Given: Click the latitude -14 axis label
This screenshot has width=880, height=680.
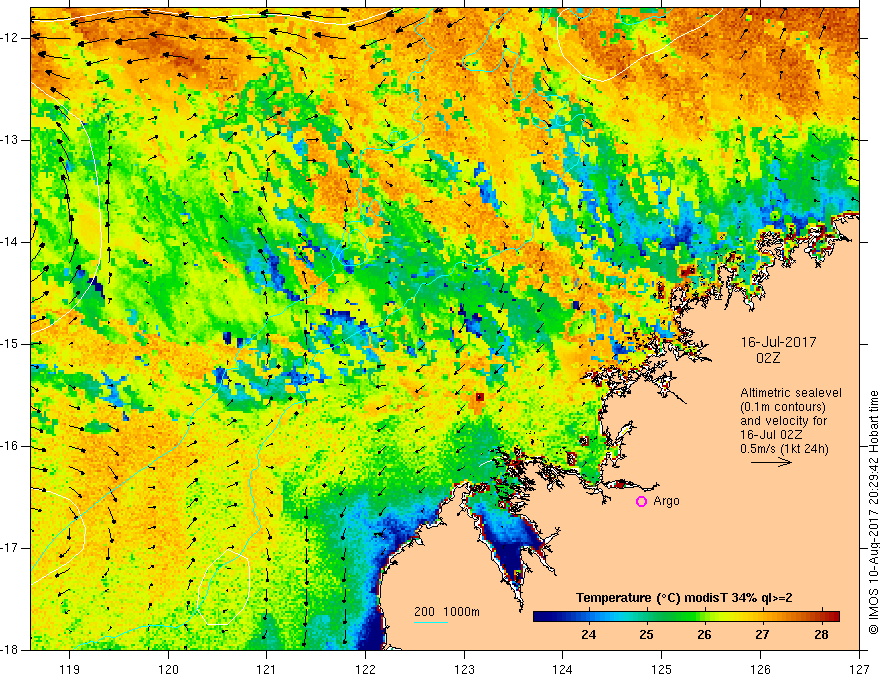Looking at the screenshot, I should pyautogui.click(x=10, y=242).
